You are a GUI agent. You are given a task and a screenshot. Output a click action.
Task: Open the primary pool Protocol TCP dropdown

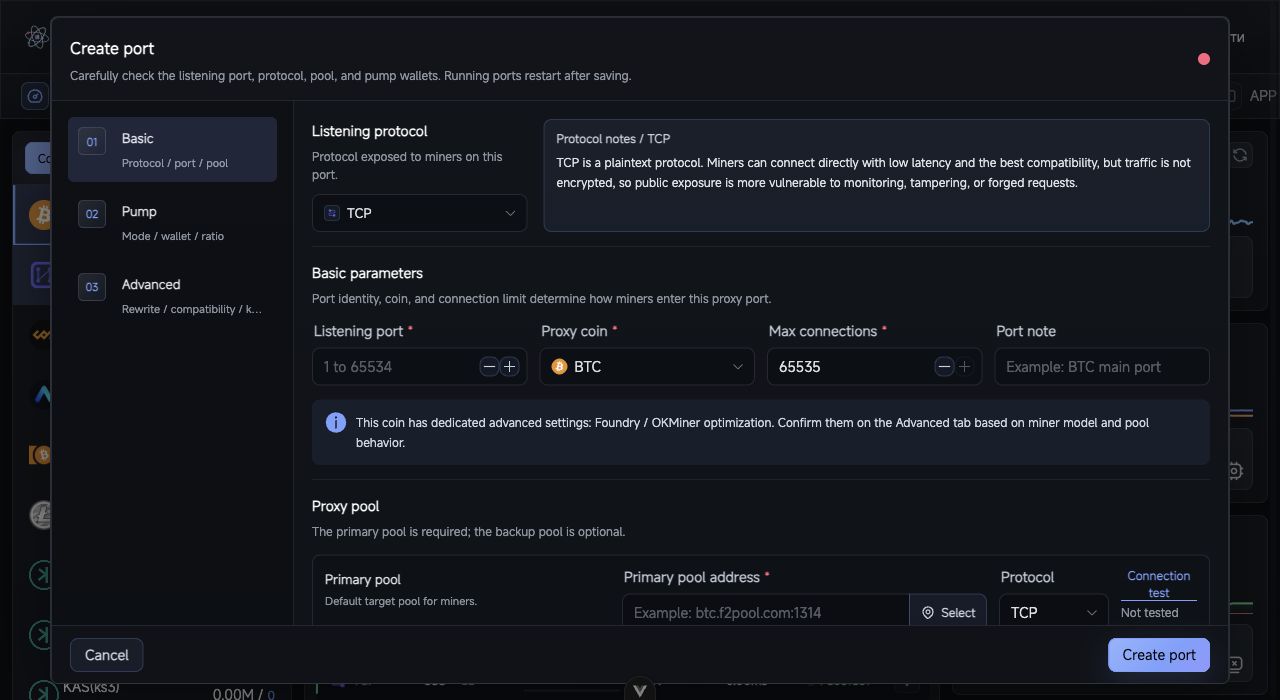(1053, 613)
